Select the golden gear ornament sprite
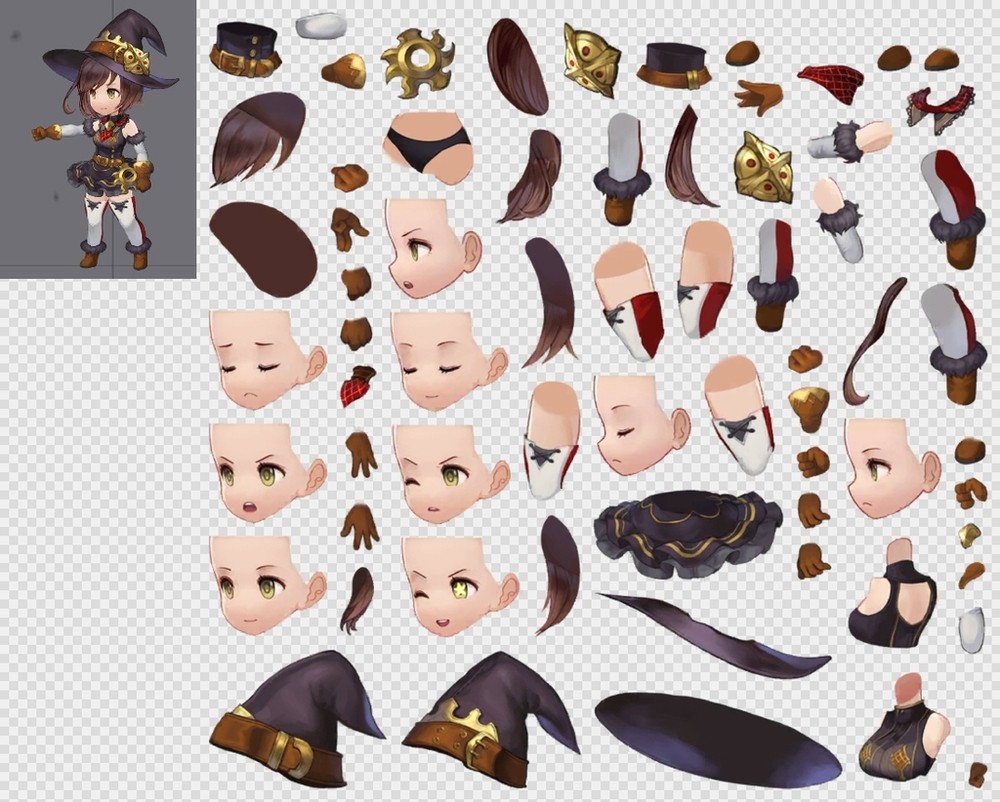 click(x=417, y=62)
